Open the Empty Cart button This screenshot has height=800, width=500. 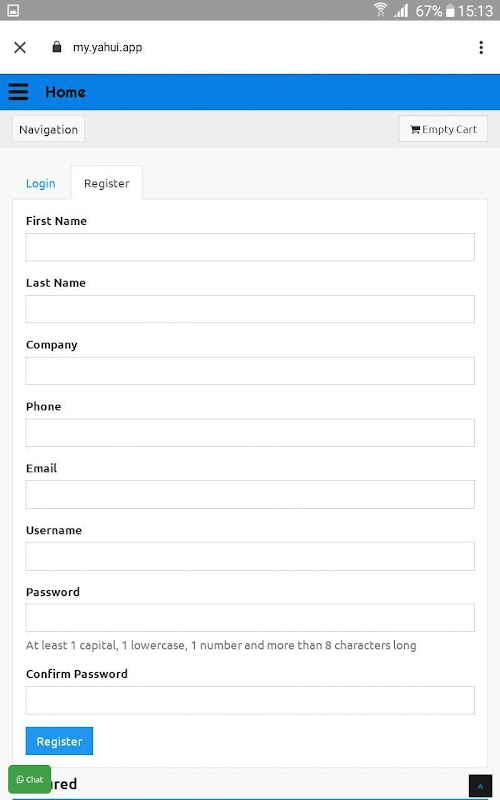[x=443, y=129]
